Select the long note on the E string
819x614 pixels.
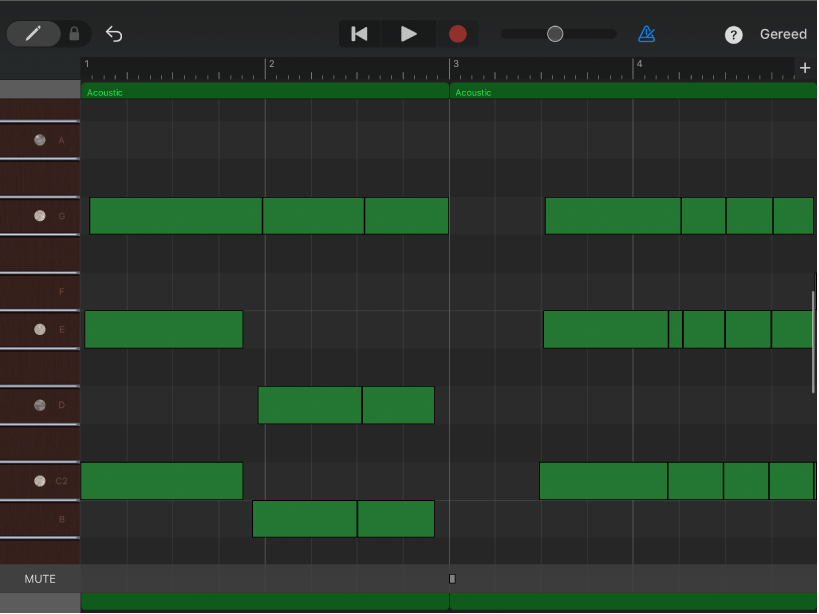click(x=162, y=329)
